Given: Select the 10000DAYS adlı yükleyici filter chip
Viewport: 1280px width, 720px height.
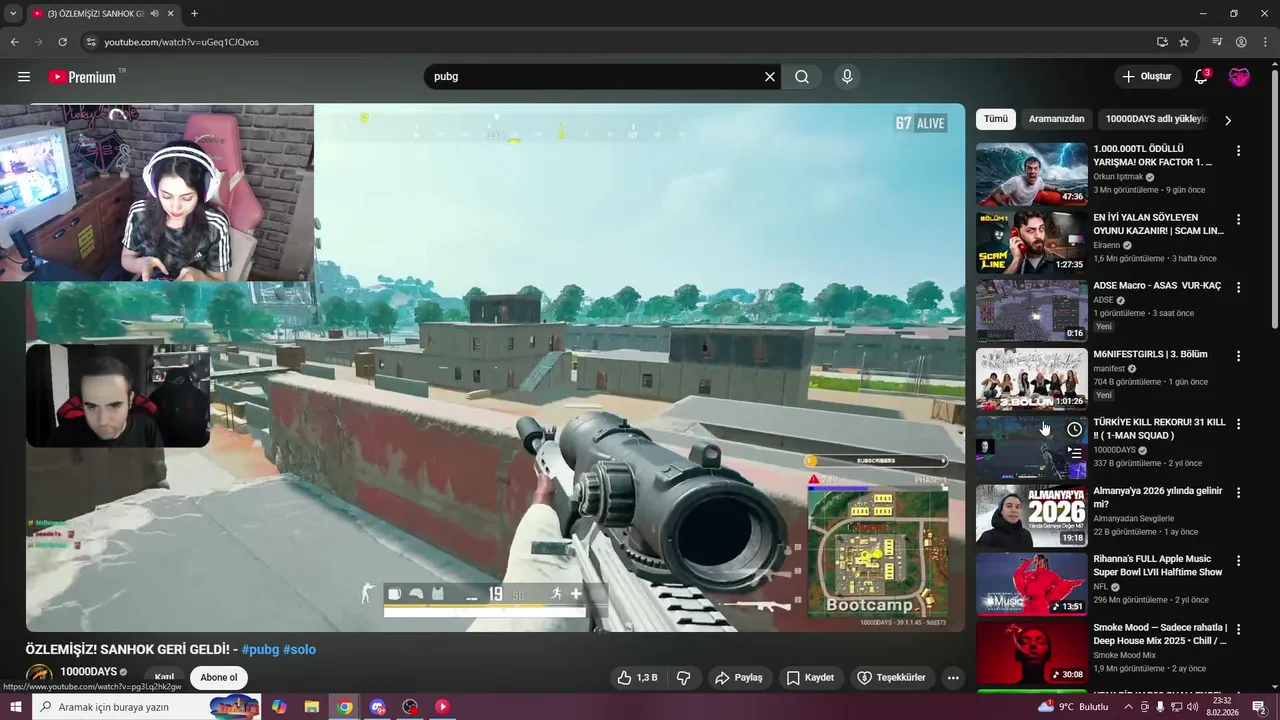Looking at the screenshot, I should pos(1156,119).
